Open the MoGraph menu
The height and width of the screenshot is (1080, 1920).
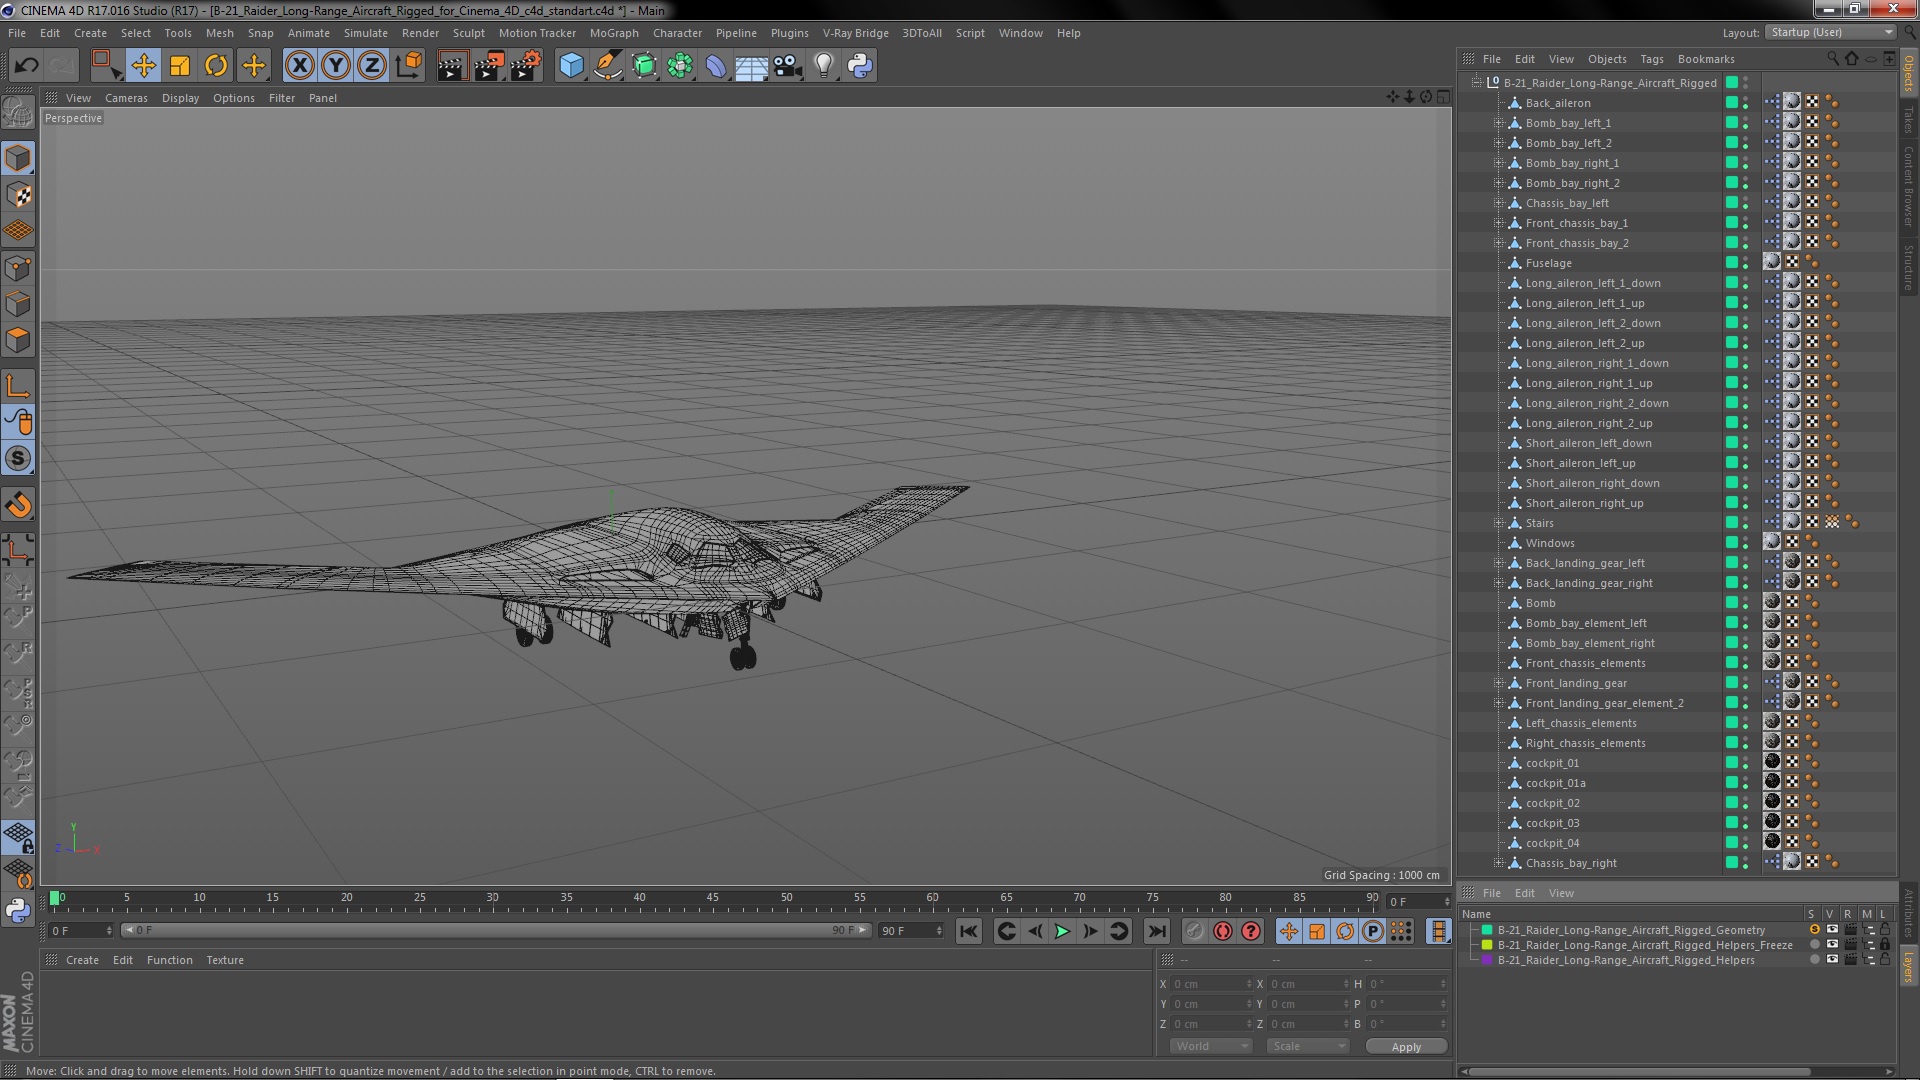click(x=613, y=33)
